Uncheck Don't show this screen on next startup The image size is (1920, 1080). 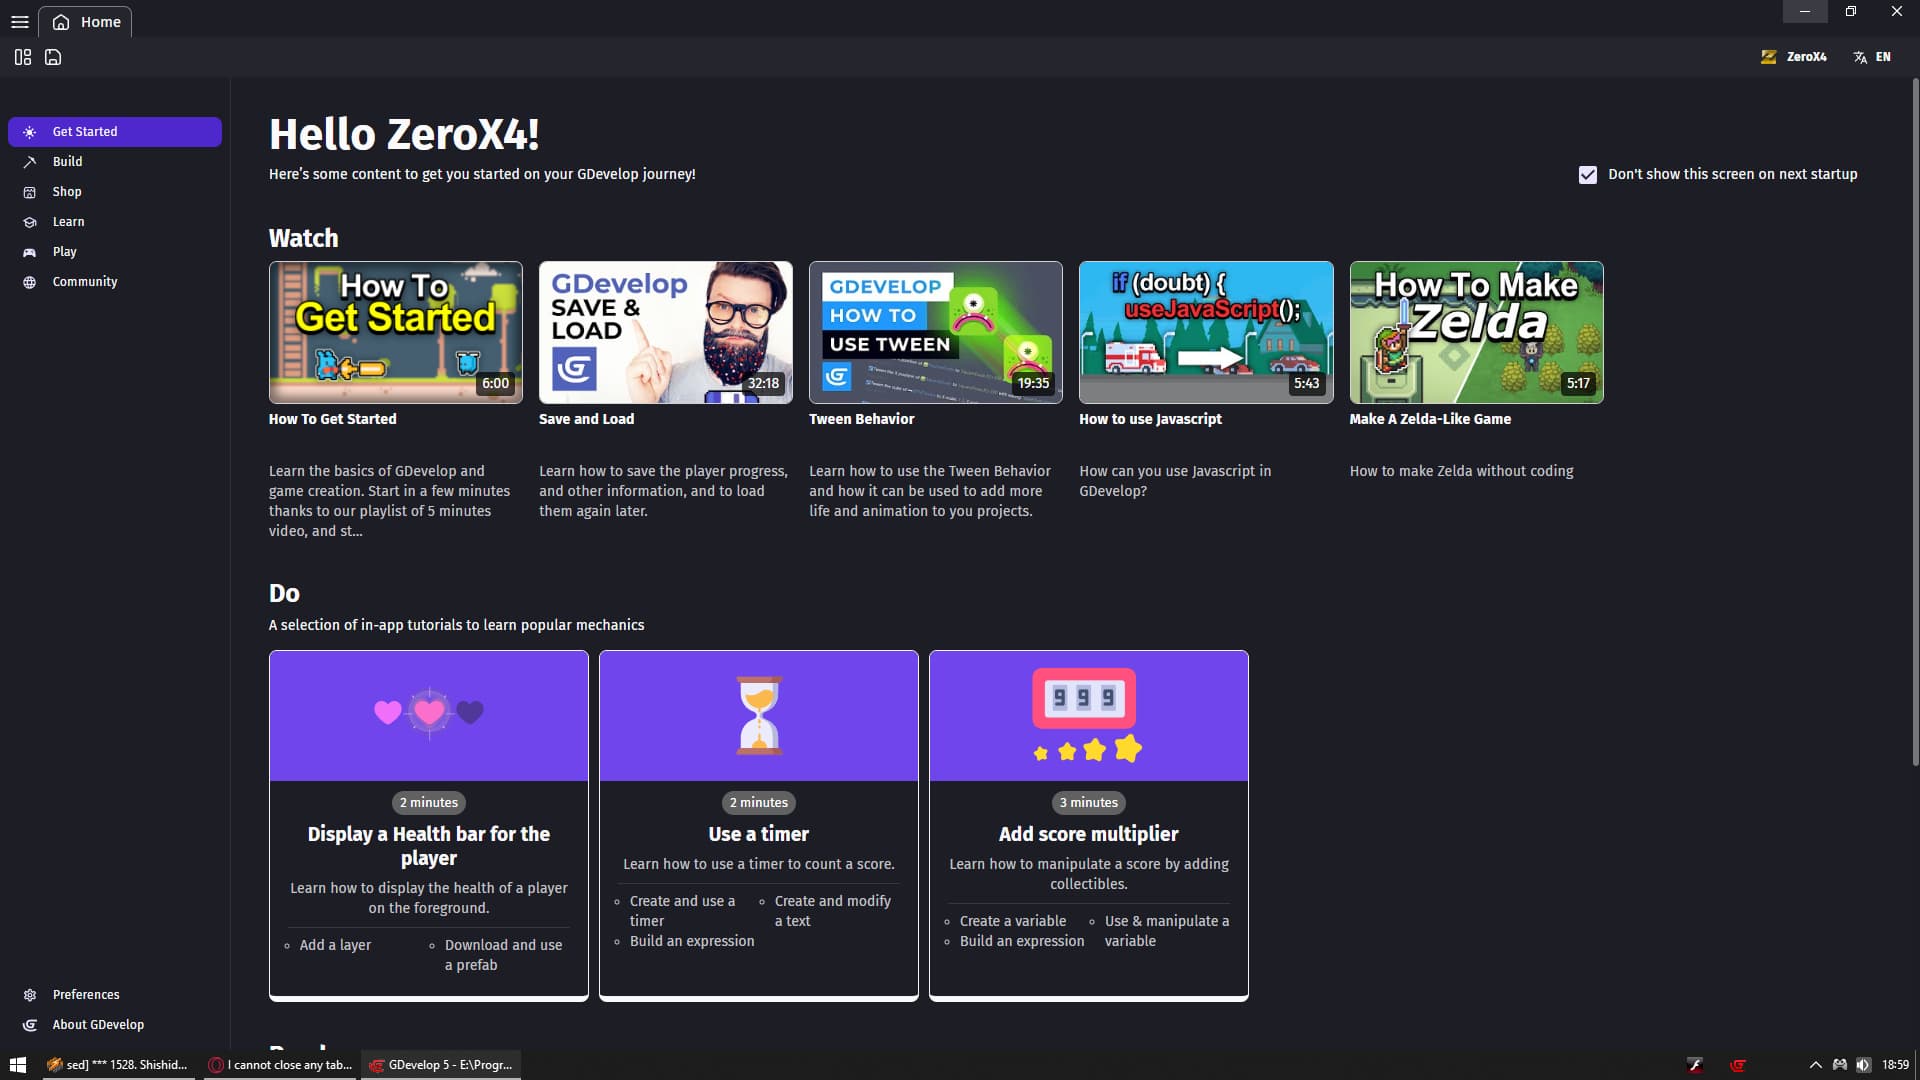point(1588,175)
